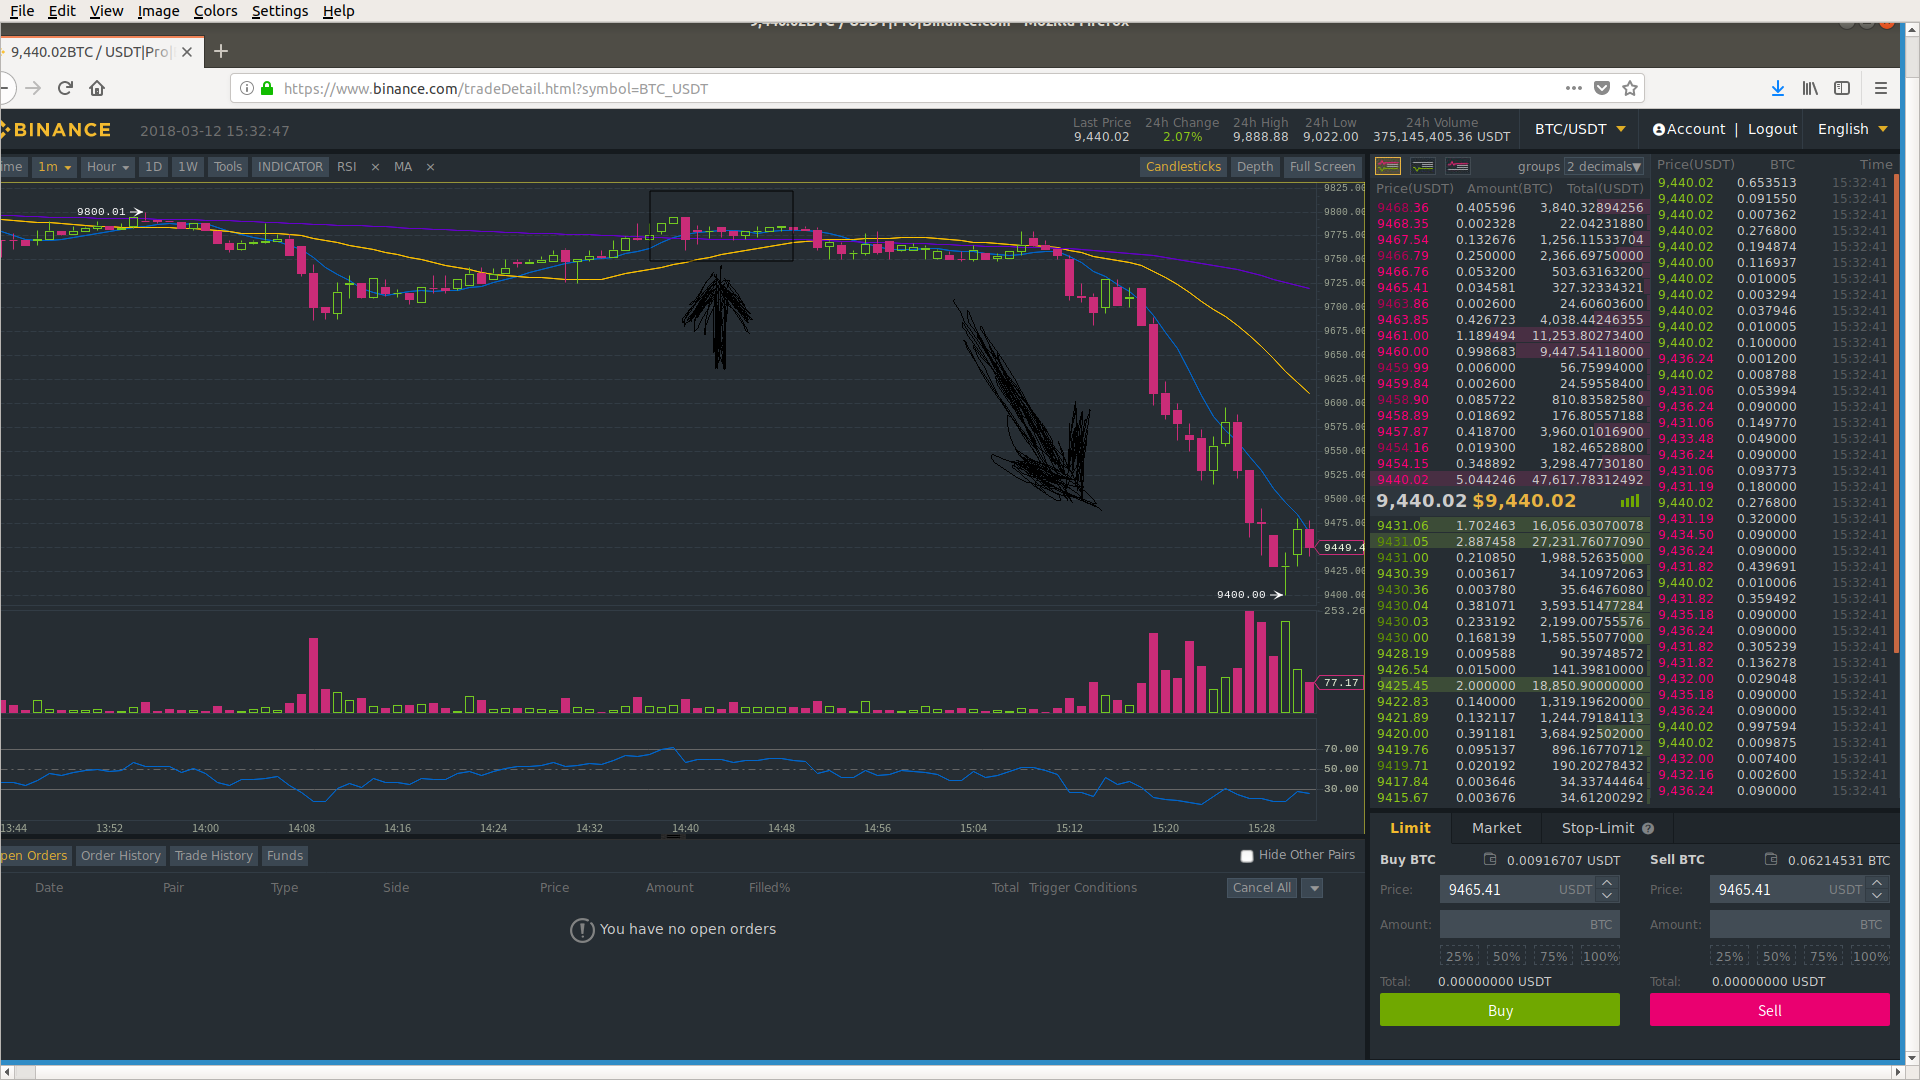Click the wallet icon beside the USDT balance
1920x1080 pixels.
1490,859
